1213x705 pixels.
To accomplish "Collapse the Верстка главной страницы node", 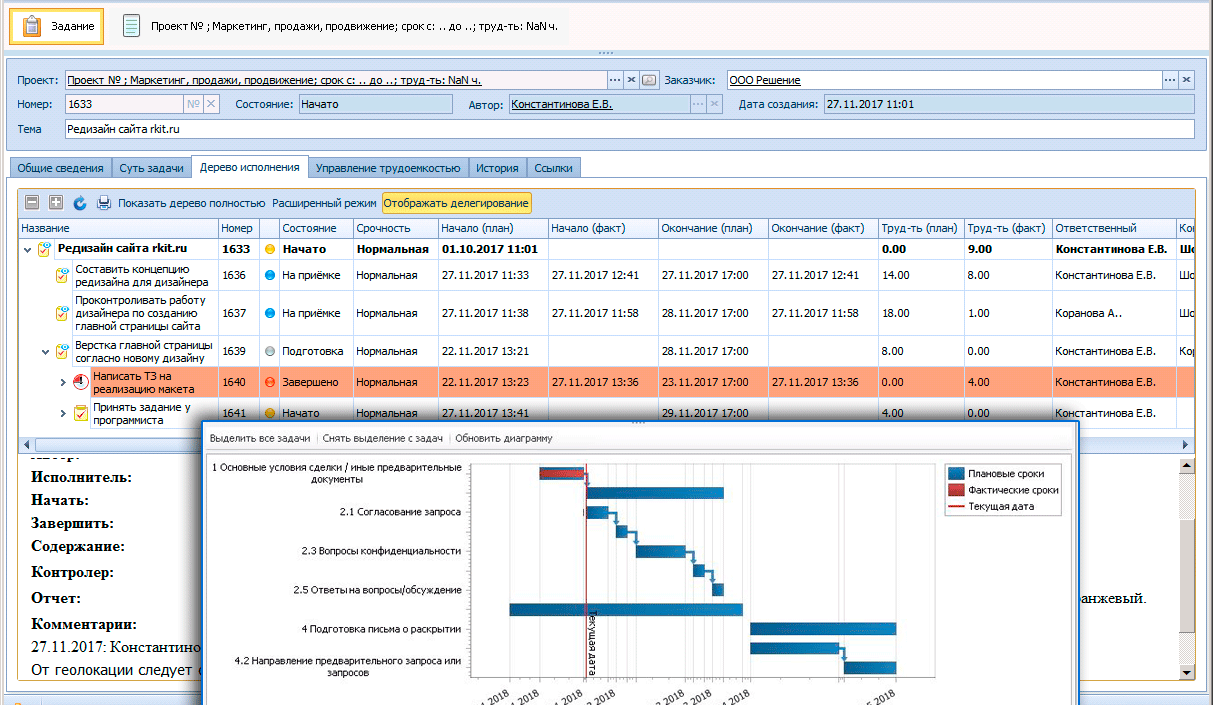I will pos(45,351).
